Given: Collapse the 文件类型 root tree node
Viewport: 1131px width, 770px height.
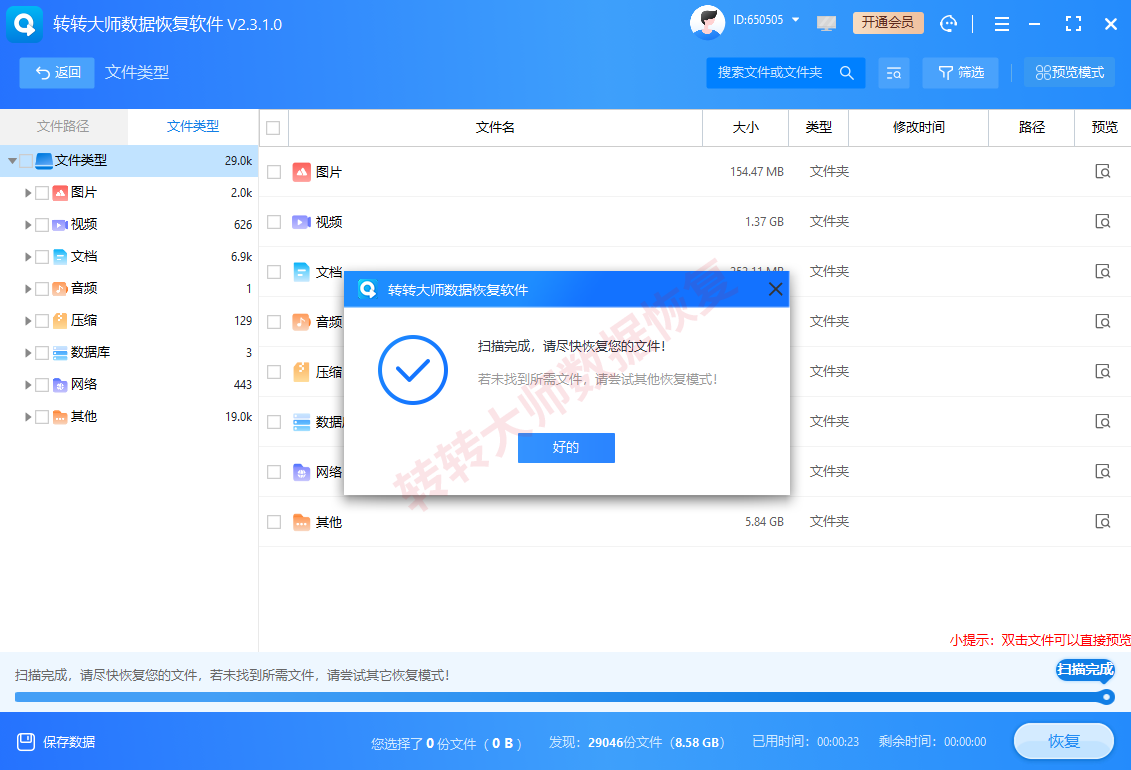Looking at the screenshot, I should 12,161.
